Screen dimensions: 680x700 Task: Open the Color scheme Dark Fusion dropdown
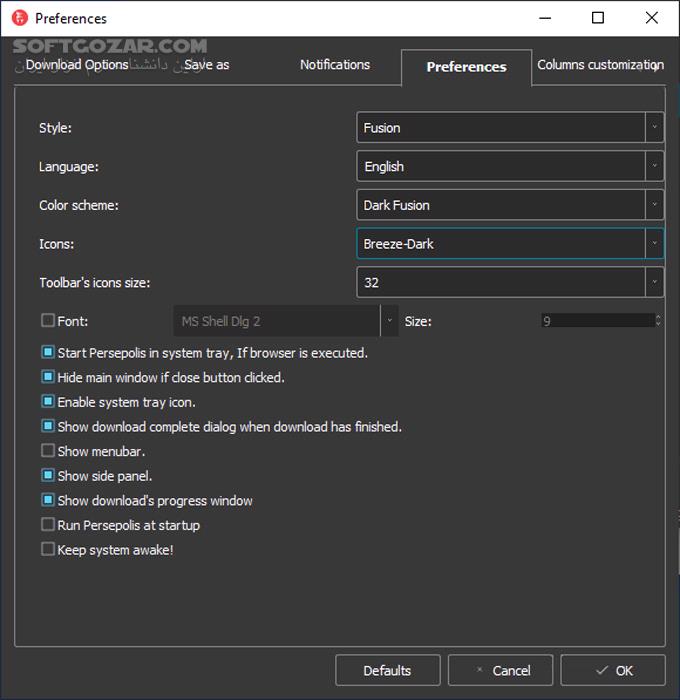[509, 205]
